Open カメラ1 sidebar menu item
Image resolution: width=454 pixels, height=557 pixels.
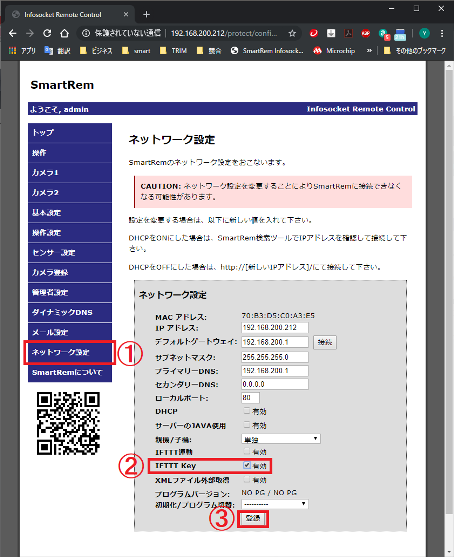click(x=70, y=173)
